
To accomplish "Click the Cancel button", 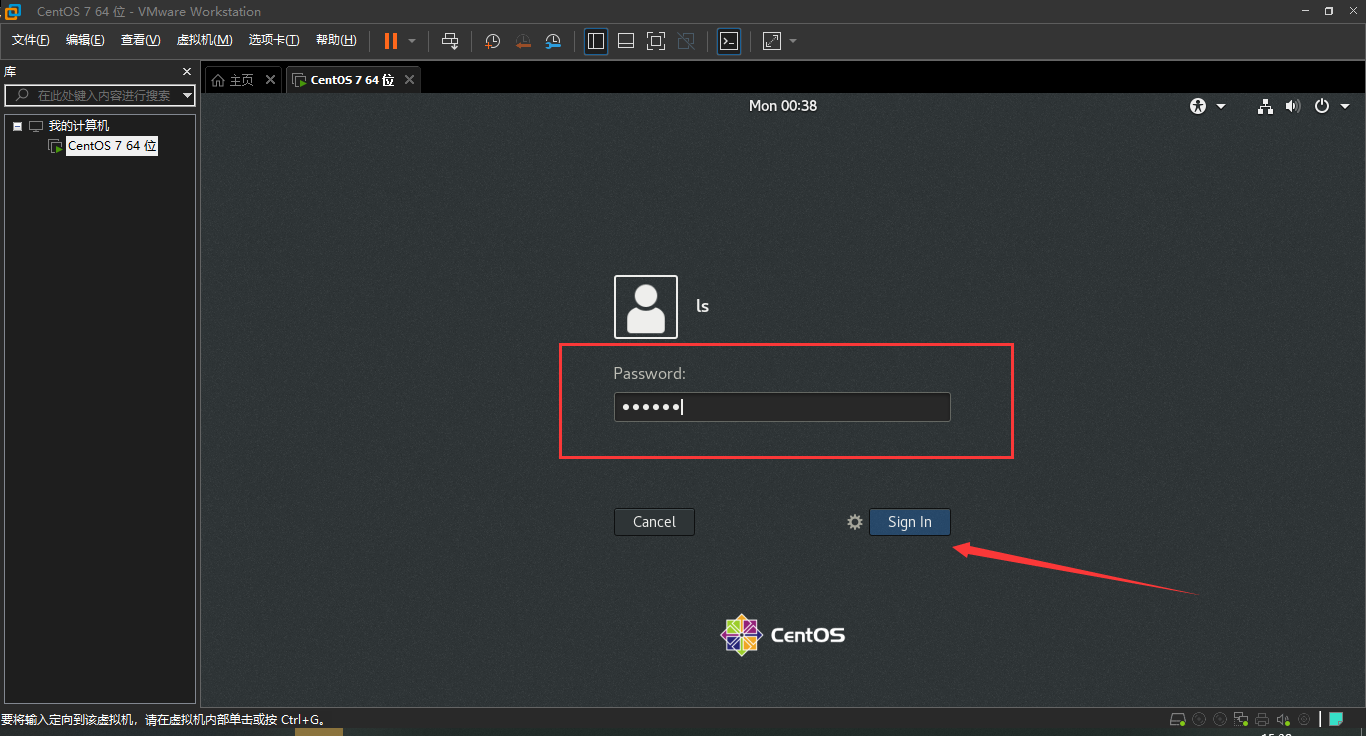I will pos(654,522).
